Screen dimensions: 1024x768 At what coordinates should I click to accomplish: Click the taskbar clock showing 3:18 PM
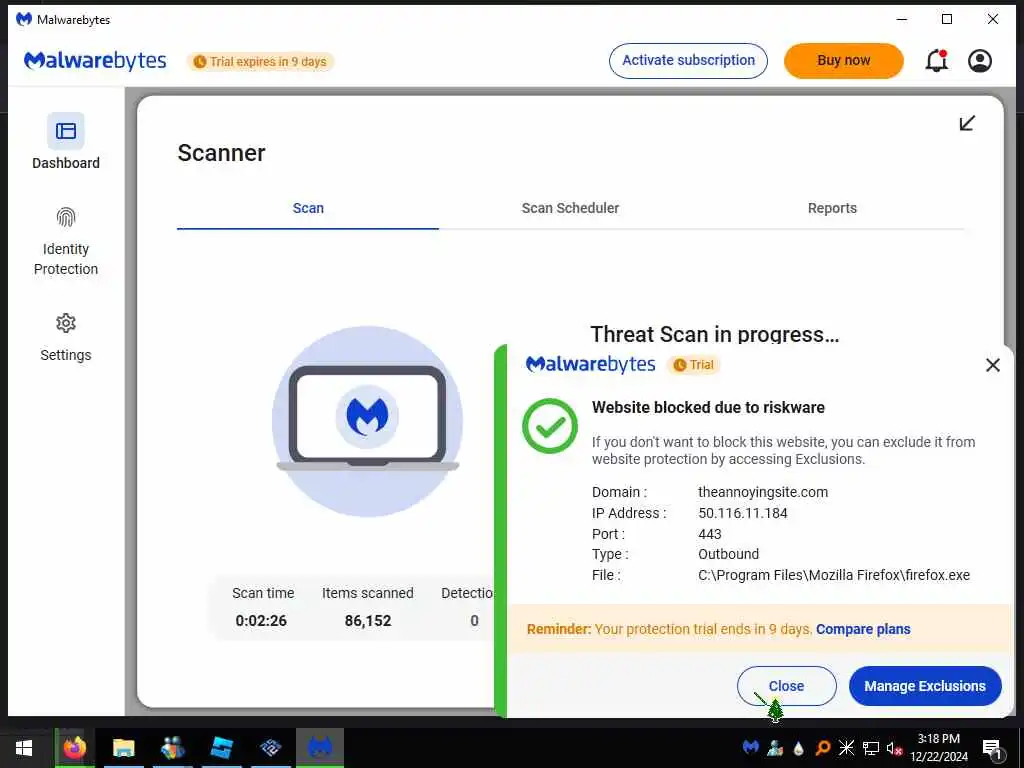point(938,748)
